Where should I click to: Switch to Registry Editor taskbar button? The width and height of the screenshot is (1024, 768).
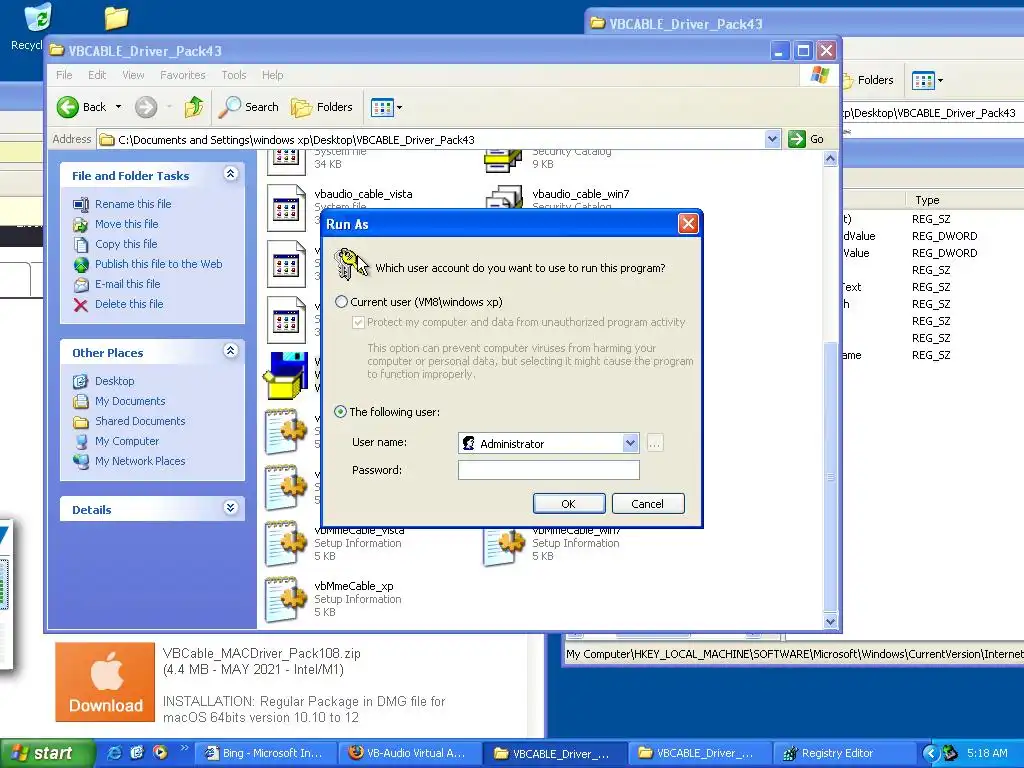[x=844, y=754]
